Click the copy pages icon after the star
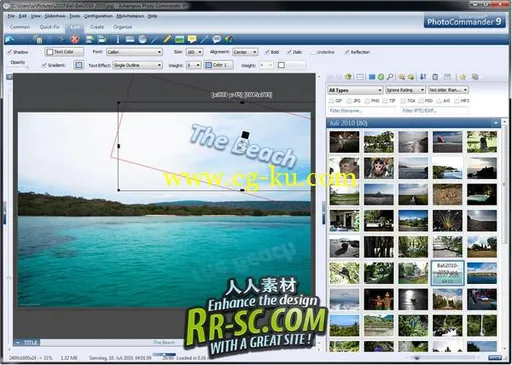Image resolution: width=512 pixels, height=365 pixels. point(475,77)
